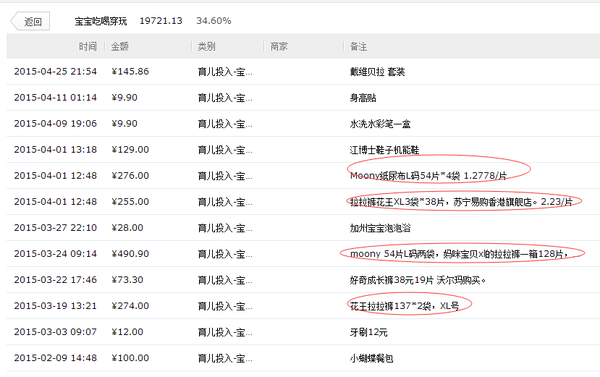The height and width of the screenshot is (377, 600).
Task: Click the amount ¥100.00
Action: (x=130, y=358)
